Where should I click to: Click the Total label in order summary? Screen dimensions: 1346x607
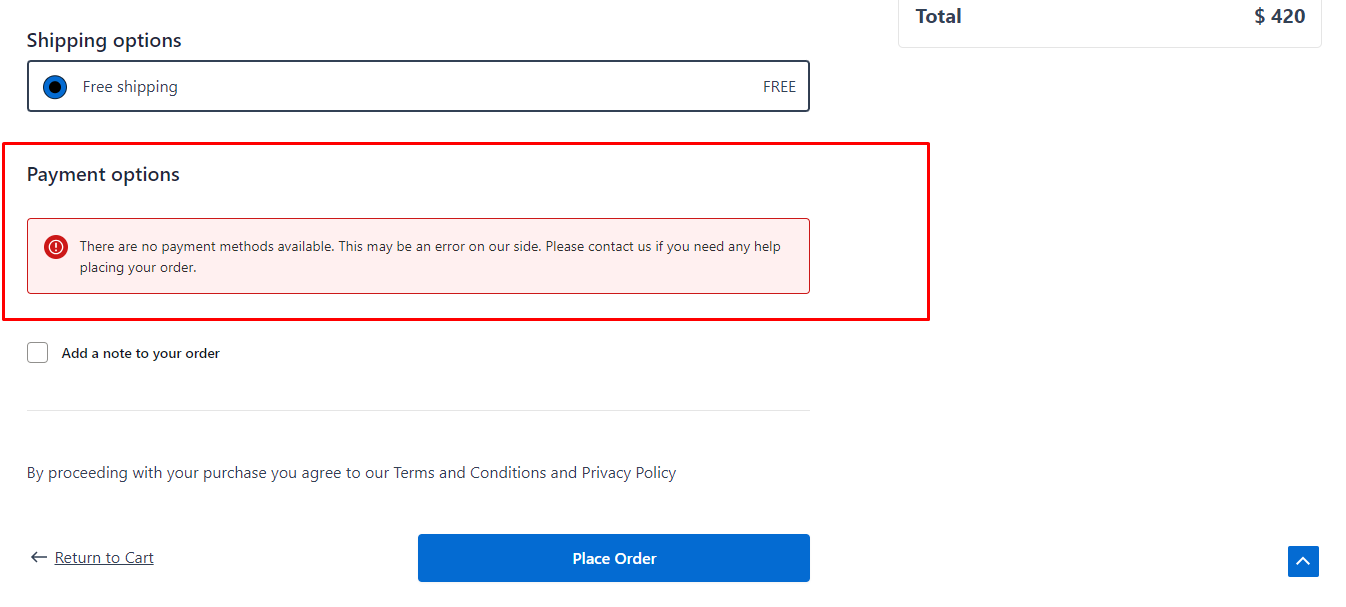coord(939,16)
